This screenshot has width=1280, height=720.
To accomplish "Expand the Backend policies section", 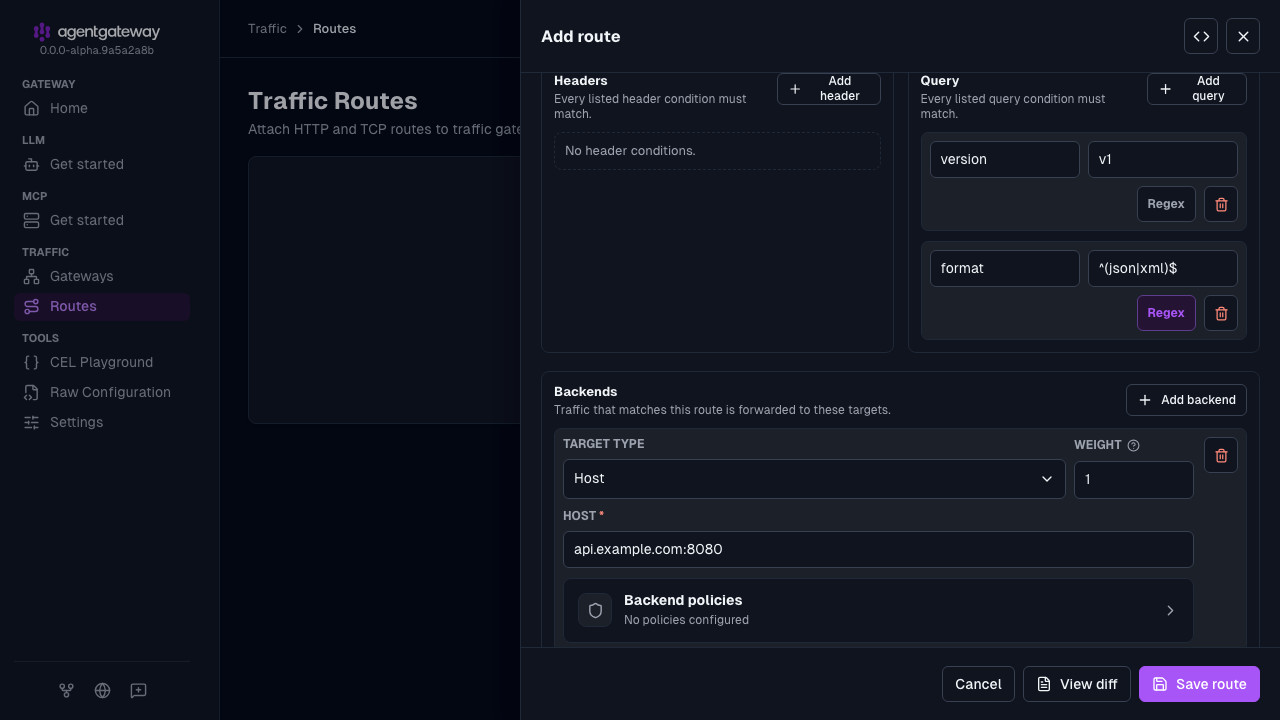I will [878, 610].
